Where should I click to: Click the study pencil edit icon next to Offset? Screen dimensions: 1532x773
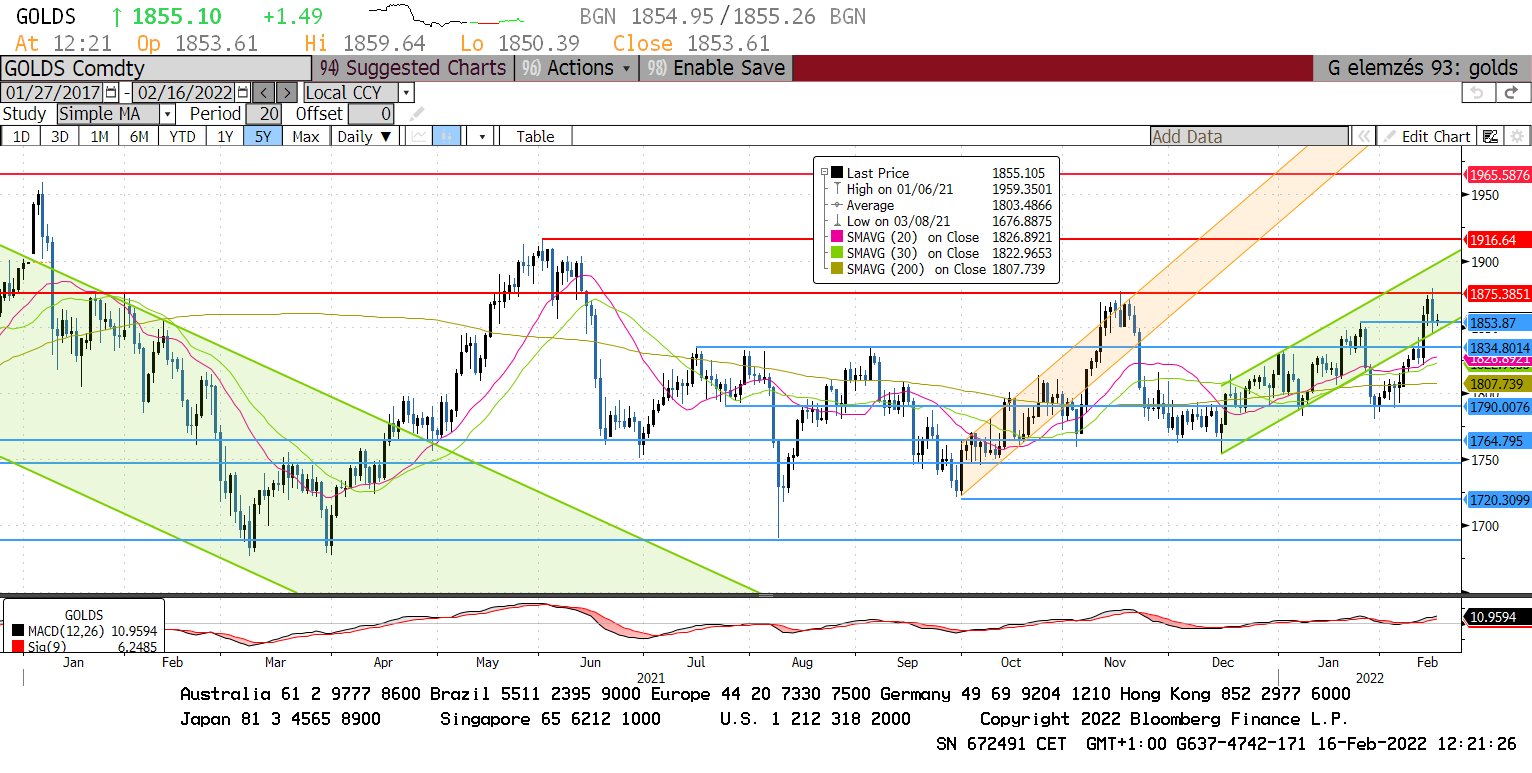(416, 114)
